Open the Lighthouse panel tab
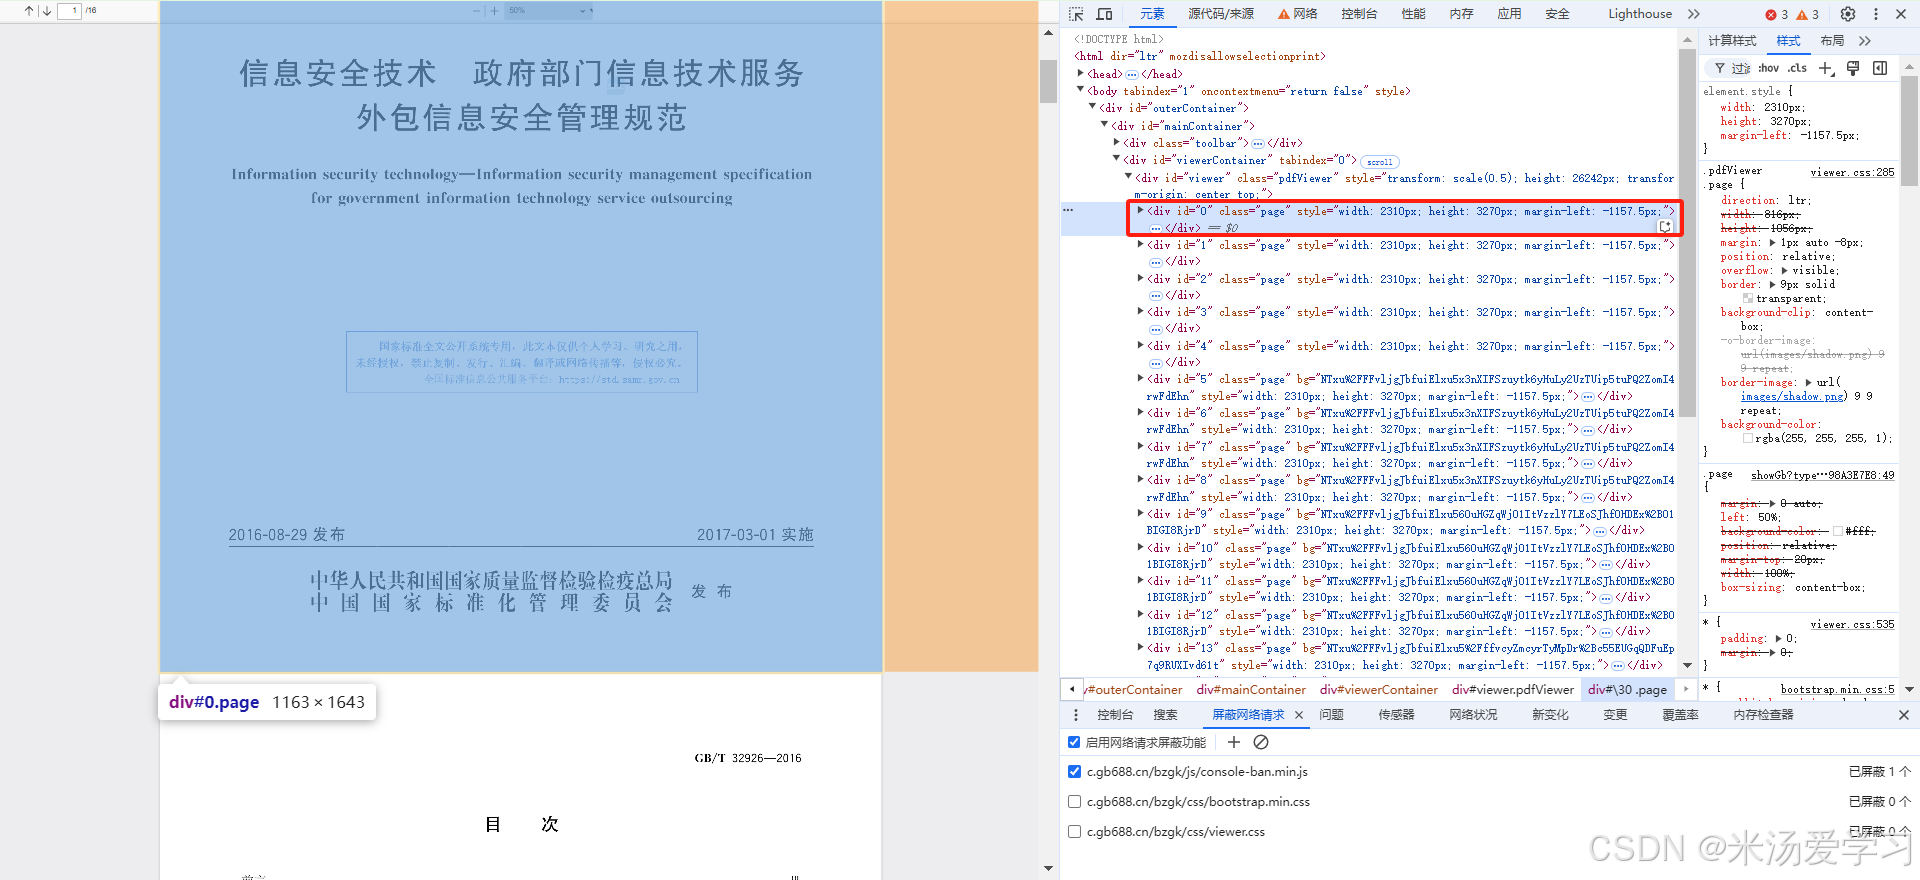The height and width of the screenshot is (880, 1920). tap(1640, 14)
